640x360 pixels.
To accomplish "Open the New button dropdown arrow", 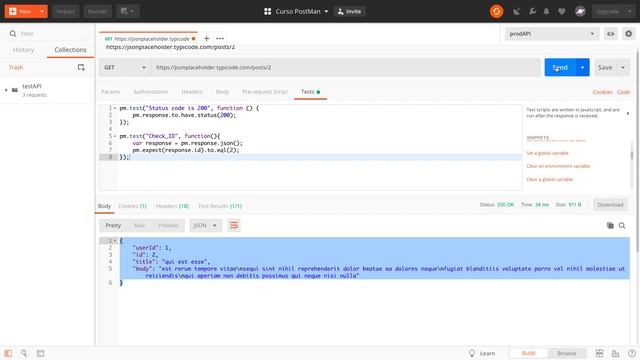I will (x=42, y=11).
